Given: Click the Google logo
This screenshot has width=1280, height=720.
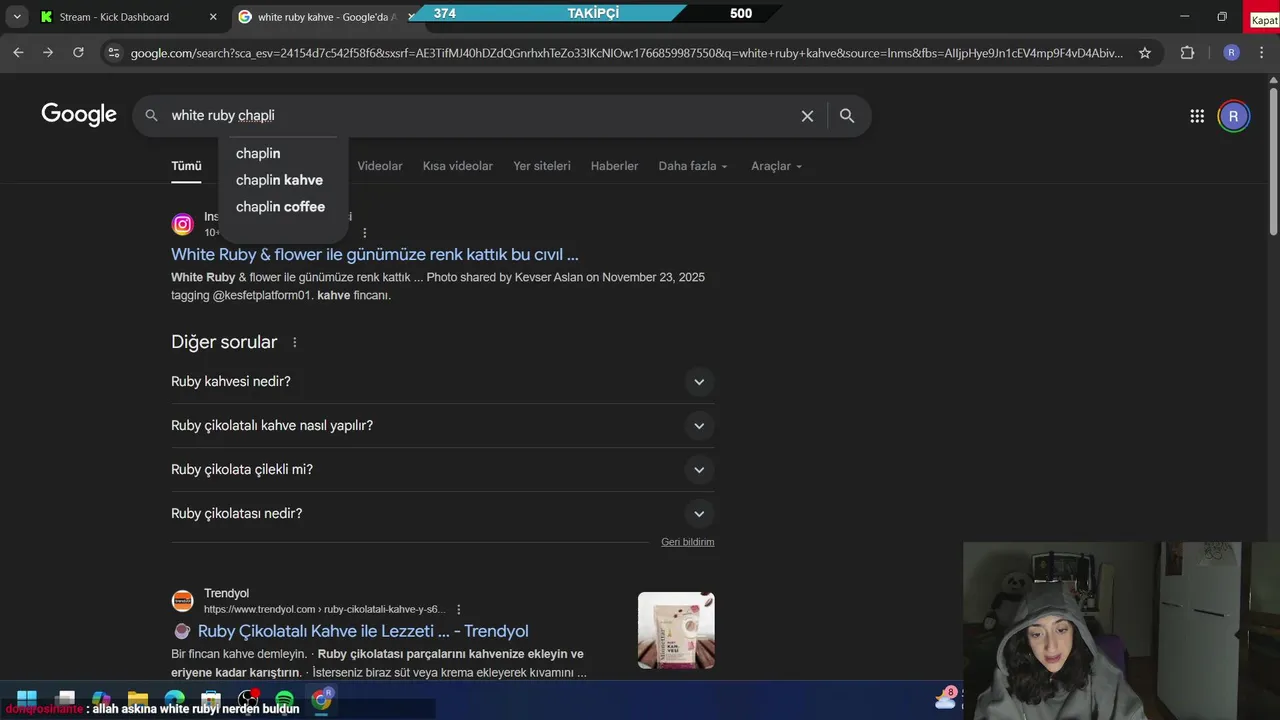Looking at the screenshot, I should coord(79,115).
